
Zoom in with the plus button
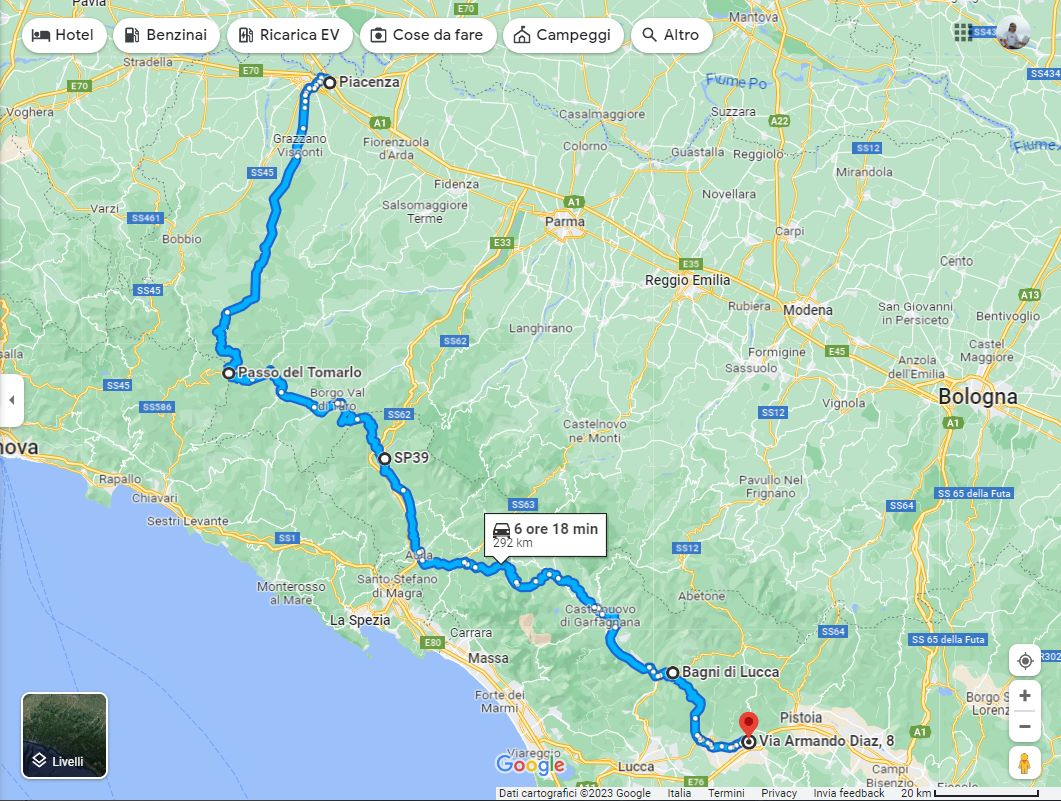(x=1024, y=696)
